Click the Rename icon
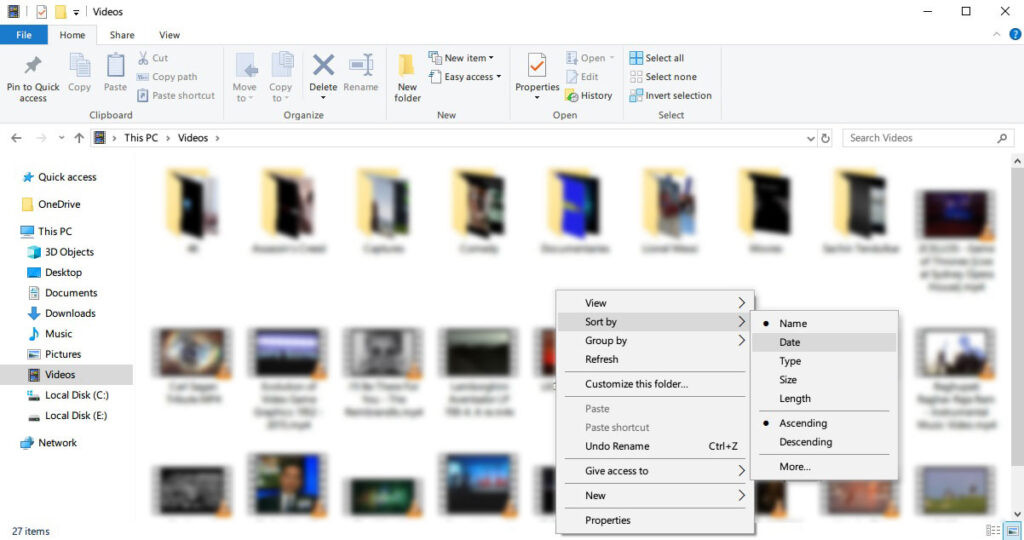This screenshot has height=540, width=1024. click(x=360, y=65)
